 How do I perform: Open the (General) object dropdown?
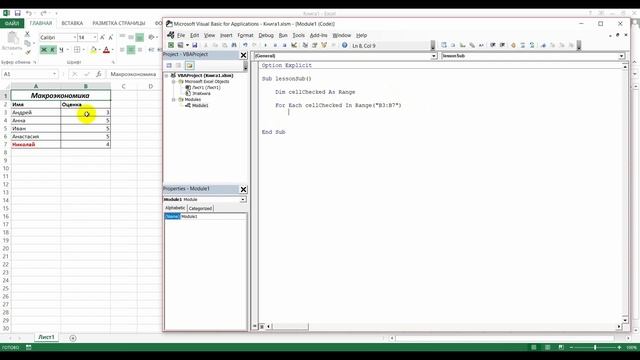click(434, 56)
